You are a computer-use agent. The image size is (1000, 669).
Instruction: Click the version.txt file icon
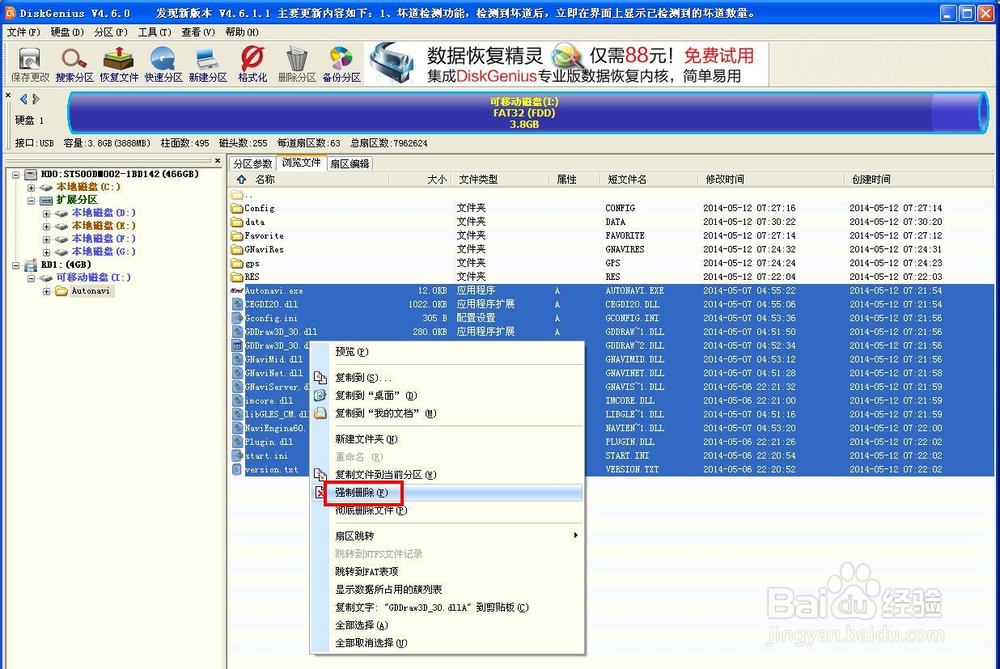(237, 469)
